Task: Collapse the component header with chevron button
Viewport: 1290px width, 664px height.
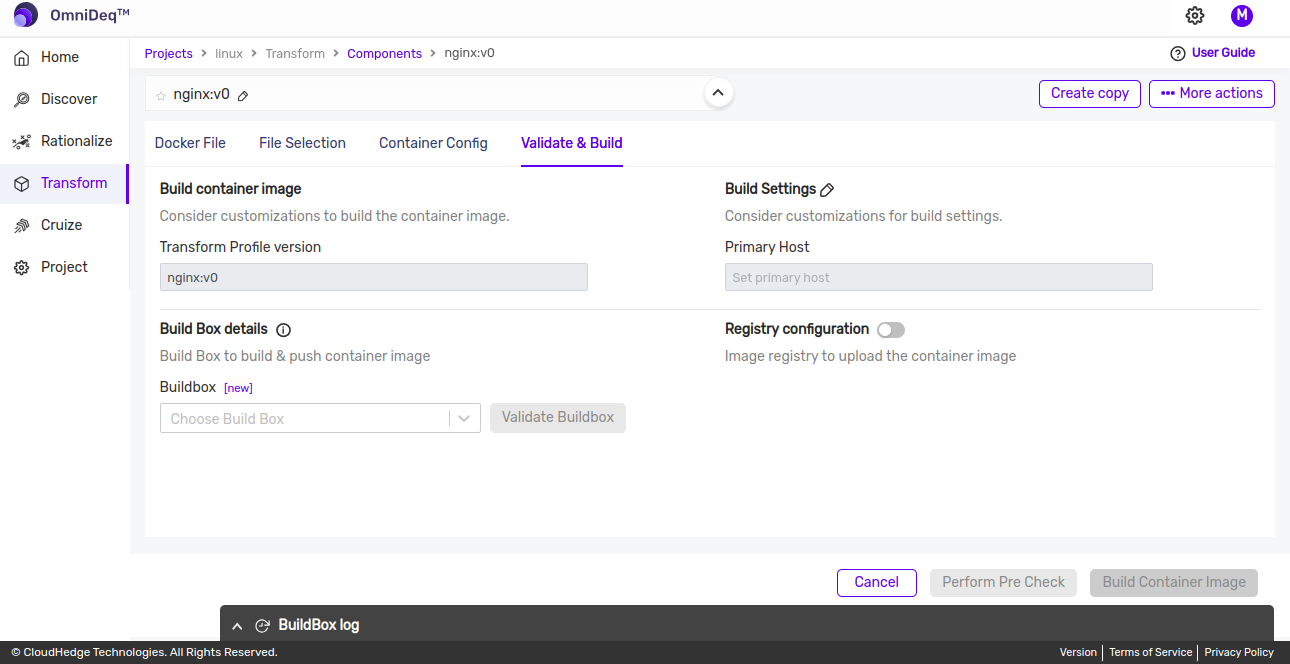Action: click(x=718, y=93)
